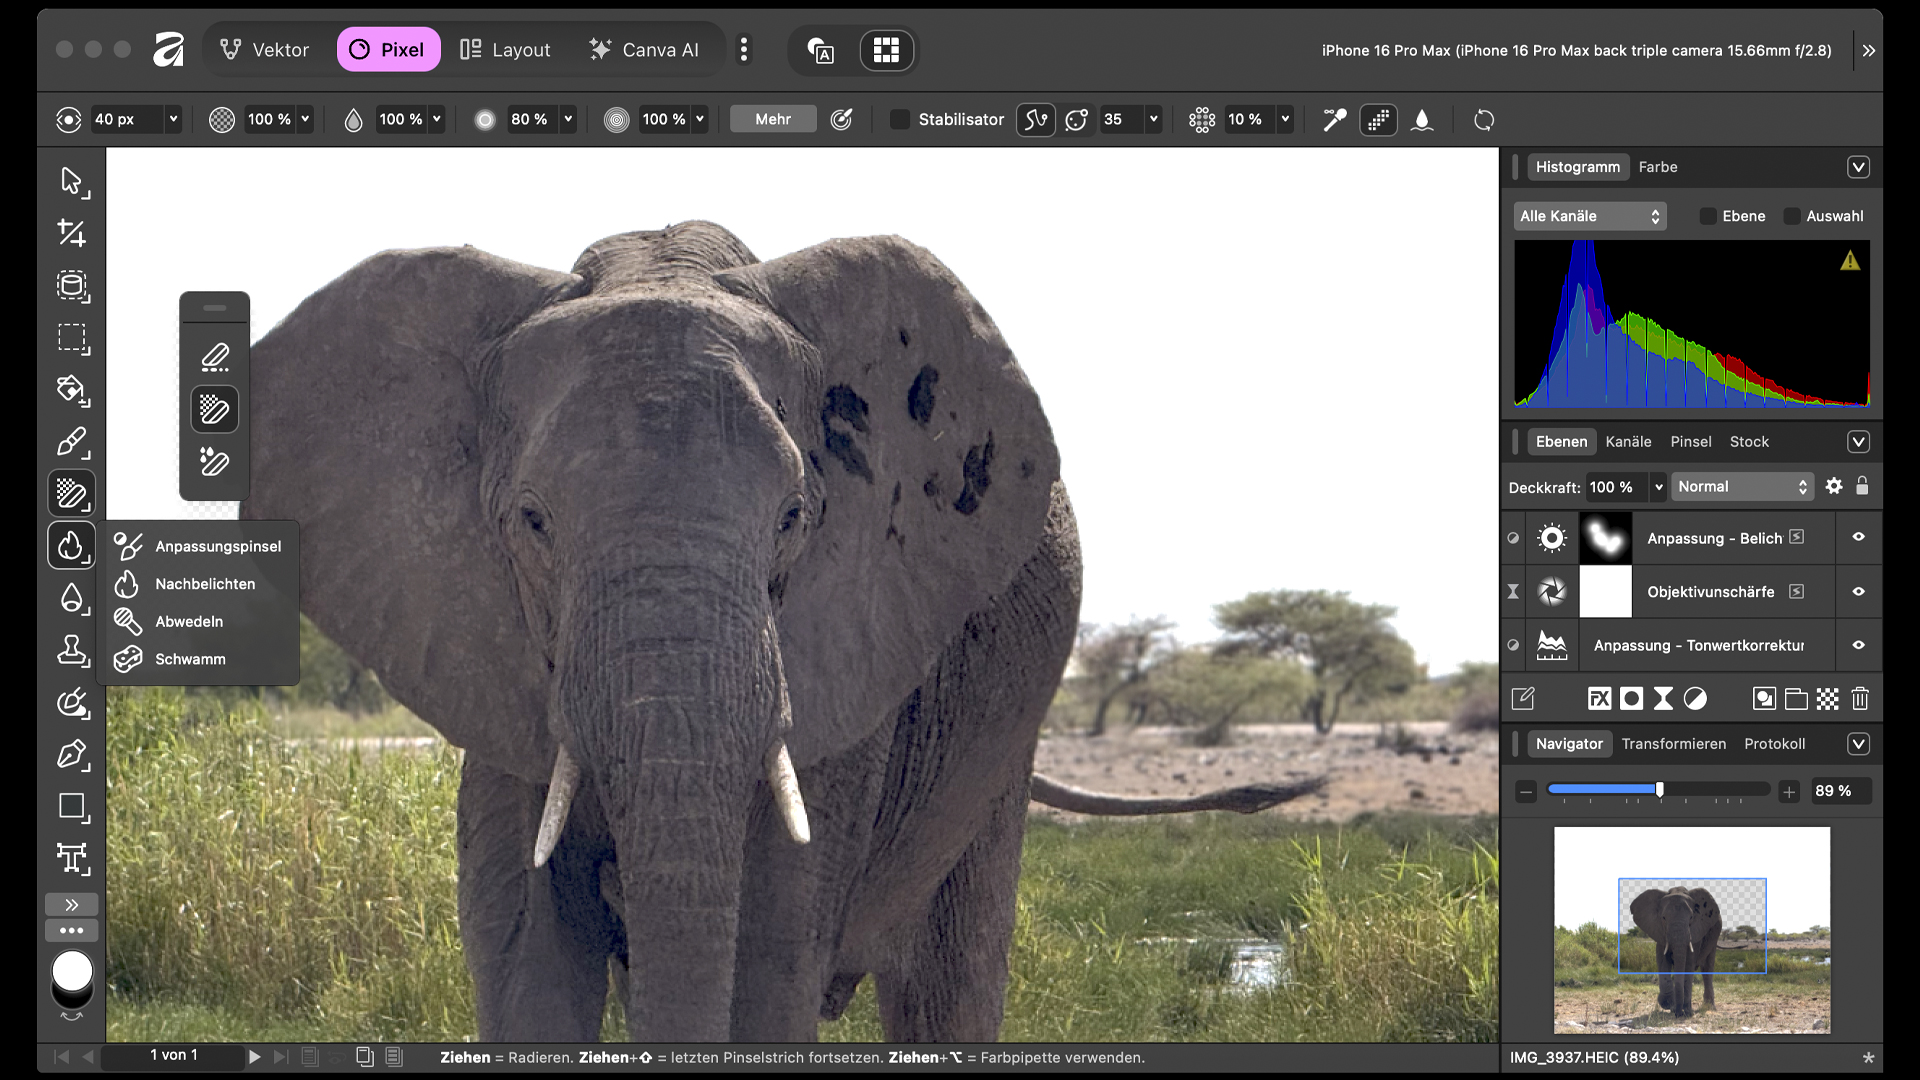Open the Normal blend mode dropdown
The height and width of the screenshot is (1080, 1920).
click(1742, 487)
